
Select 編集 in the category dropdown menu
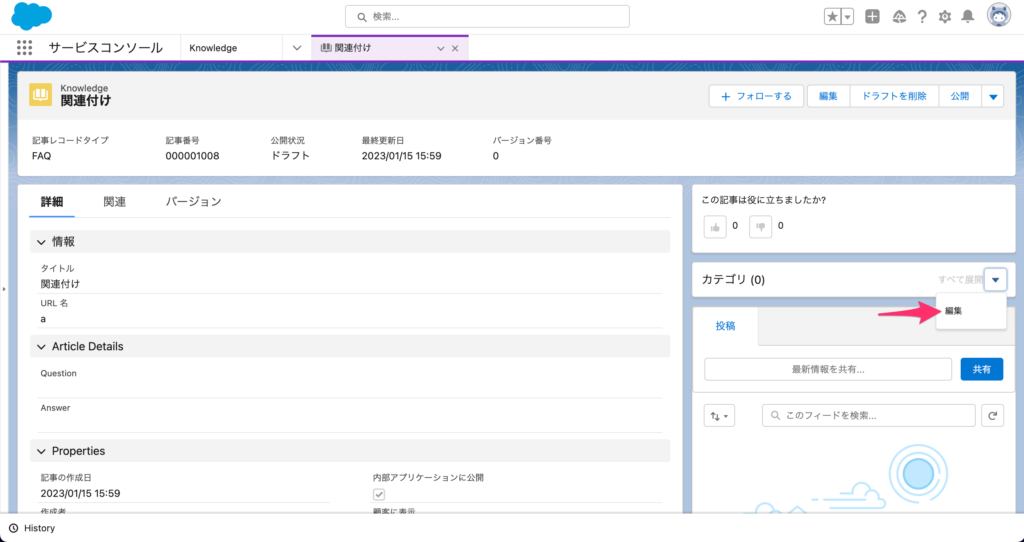[954, 311]
